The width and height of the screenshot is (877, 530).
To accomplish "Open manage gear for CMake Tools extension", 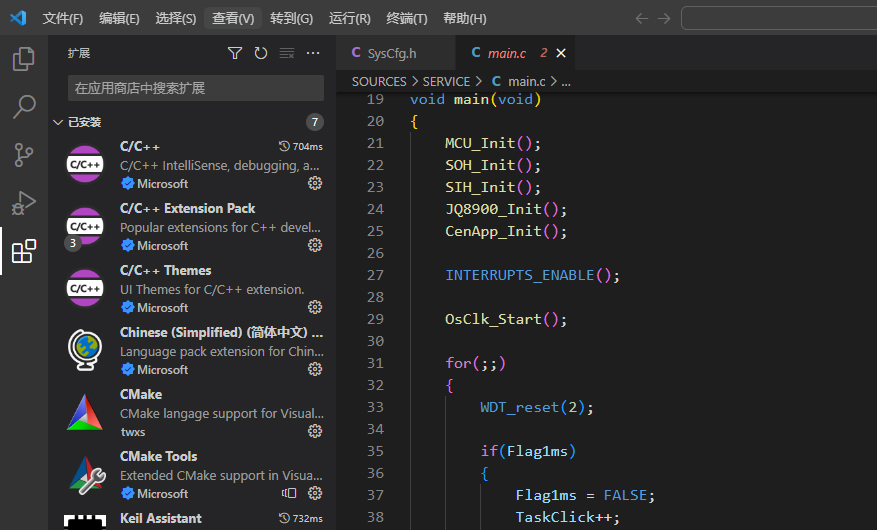I will 315,493.
